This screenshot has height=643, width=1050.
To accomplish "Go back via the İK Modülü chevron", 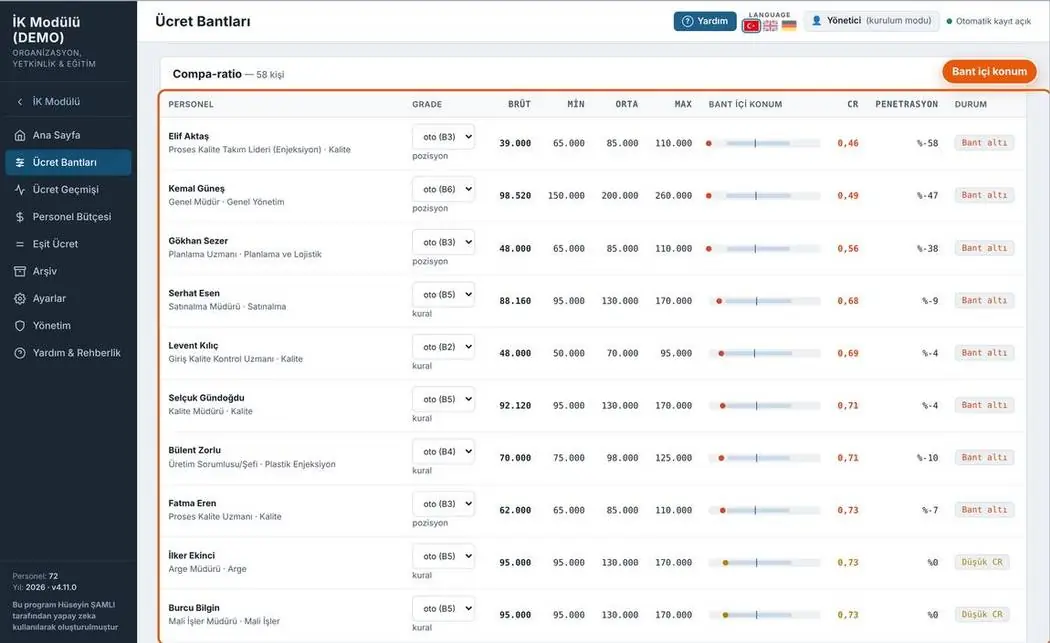I will pyautogui.click(x=19, y=102).
